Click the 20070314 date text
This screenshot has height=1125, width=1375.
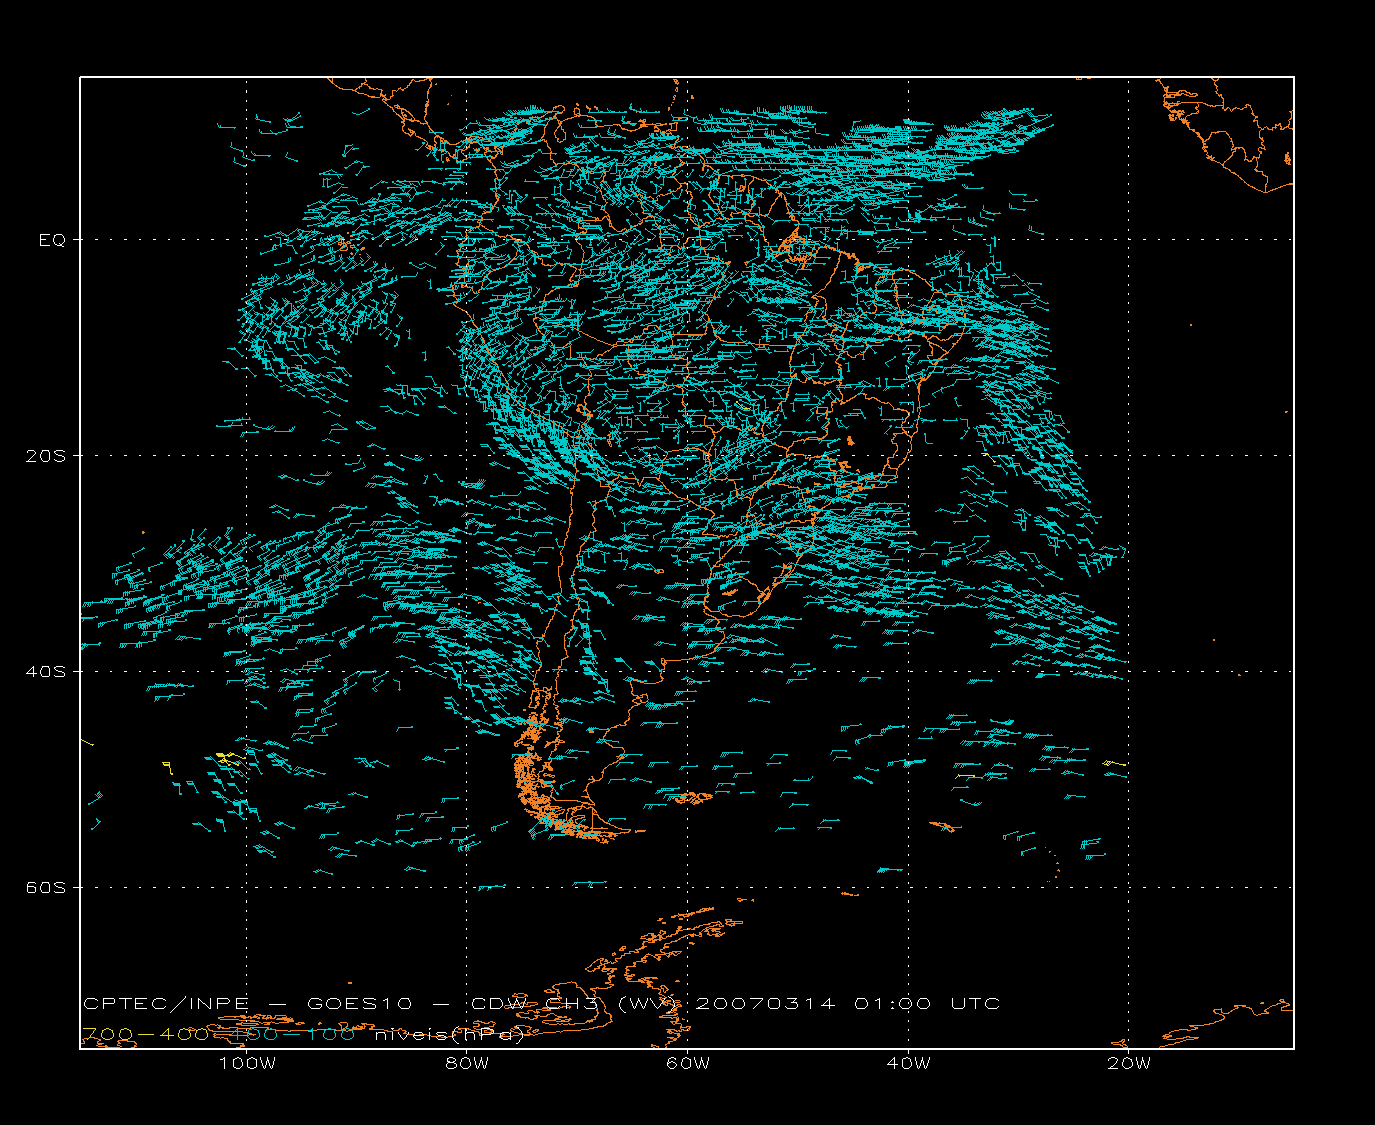(x=765, y=1003)
